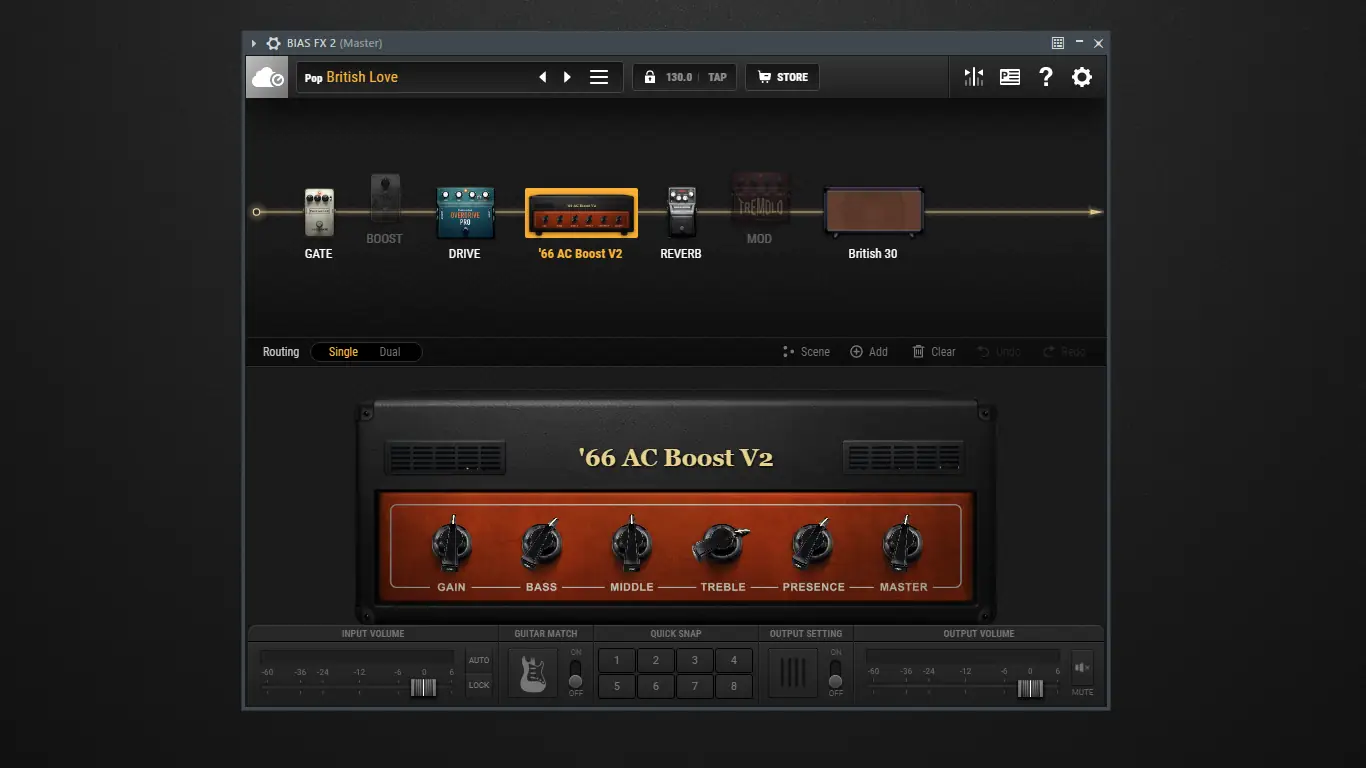This screenshot has width=1366, height=768.
Task: Click the Undo button
Action: point(999,352)
